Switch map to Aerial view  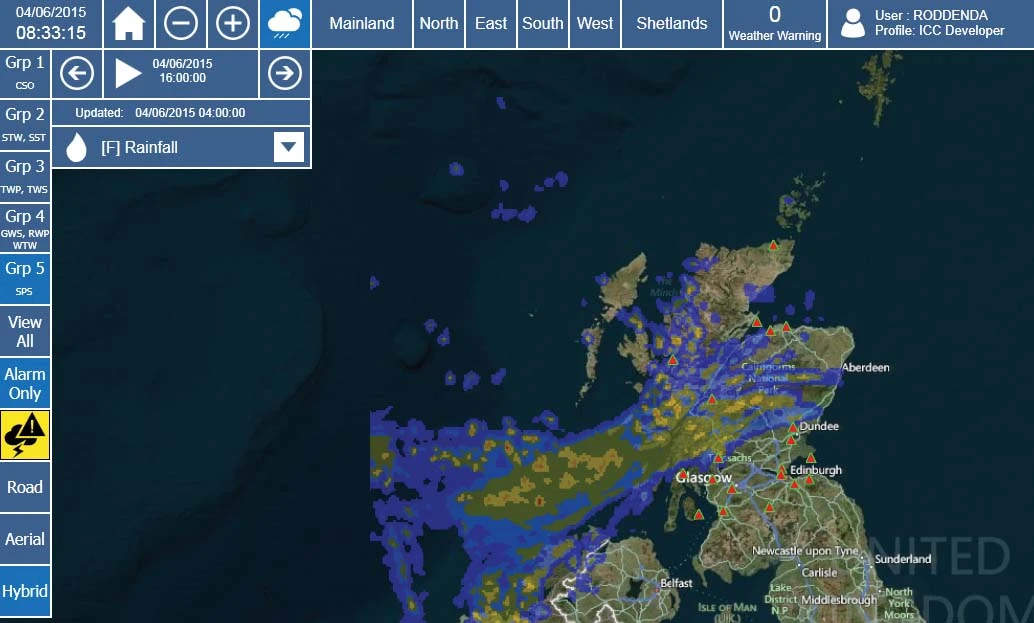pyautogui.click(x=24, y=538)
